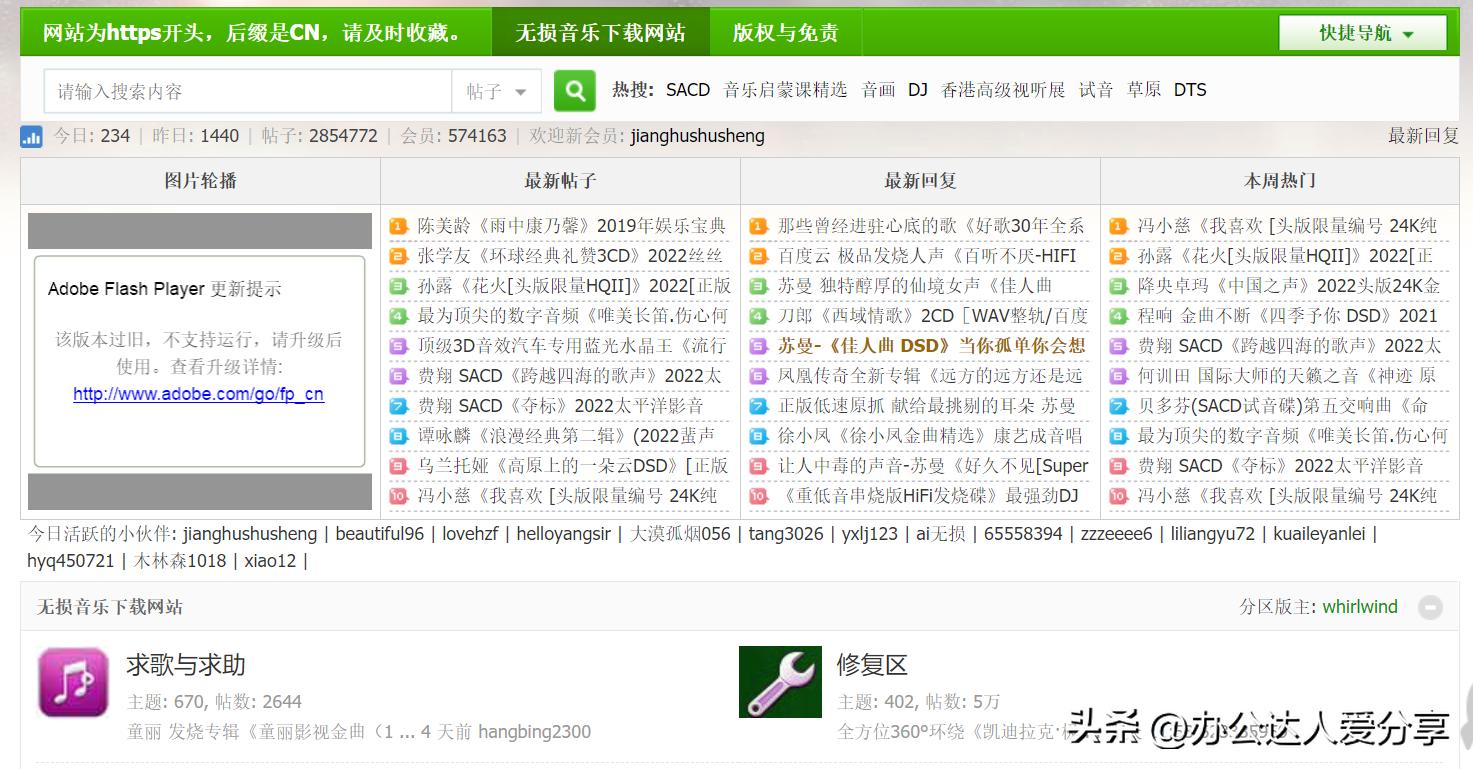
Task: Click the pink music note icon for 求歌与求助
Action: pyautogui.click(x=72, y=682)
